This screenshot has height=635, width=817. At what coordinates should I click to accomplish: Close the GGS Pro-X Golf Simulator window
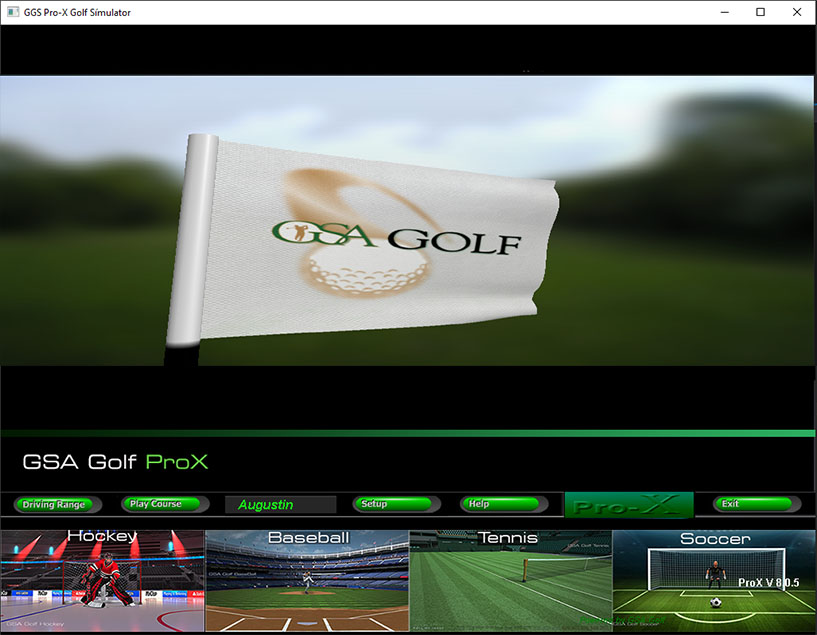pyautogui.click(x=797, y=12)
